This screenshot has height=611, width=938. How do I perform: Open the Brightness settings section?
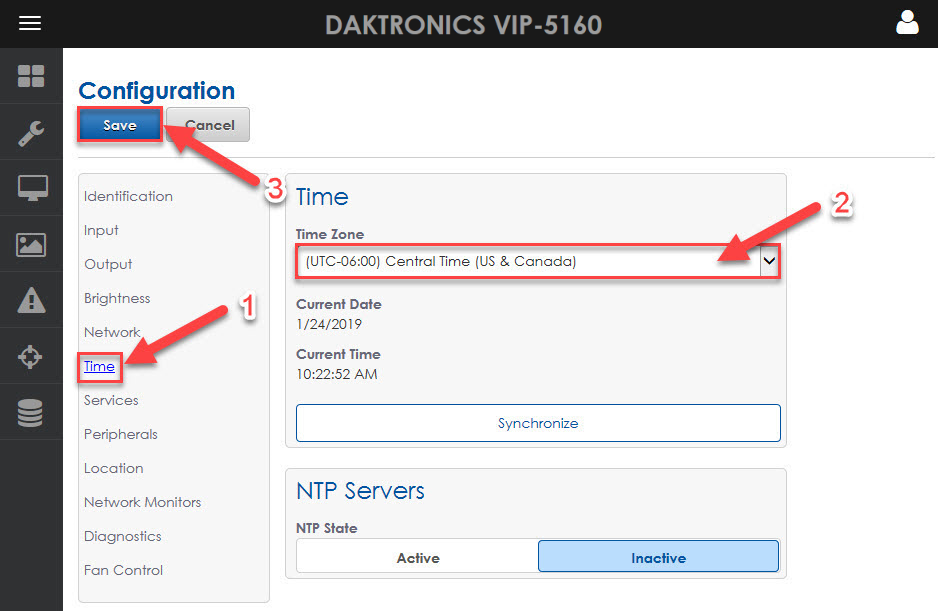[x=117, y=298]
